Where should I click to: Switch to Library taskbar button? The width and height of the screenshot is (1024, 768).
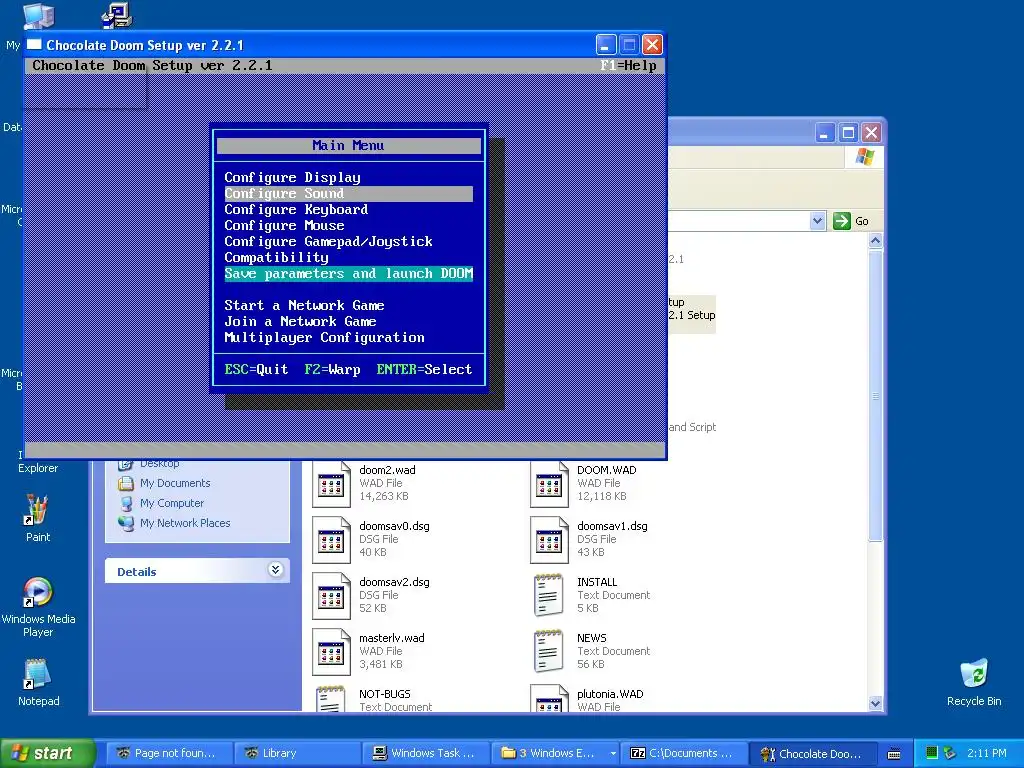pyautogui.click(x=296, y=753)
